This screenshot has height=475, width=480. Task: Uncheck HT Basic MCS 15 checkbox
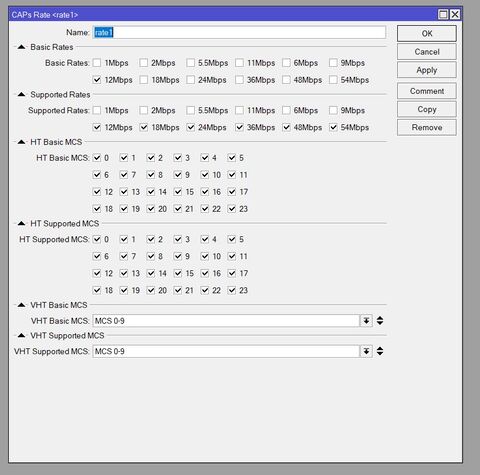(178, 192)
